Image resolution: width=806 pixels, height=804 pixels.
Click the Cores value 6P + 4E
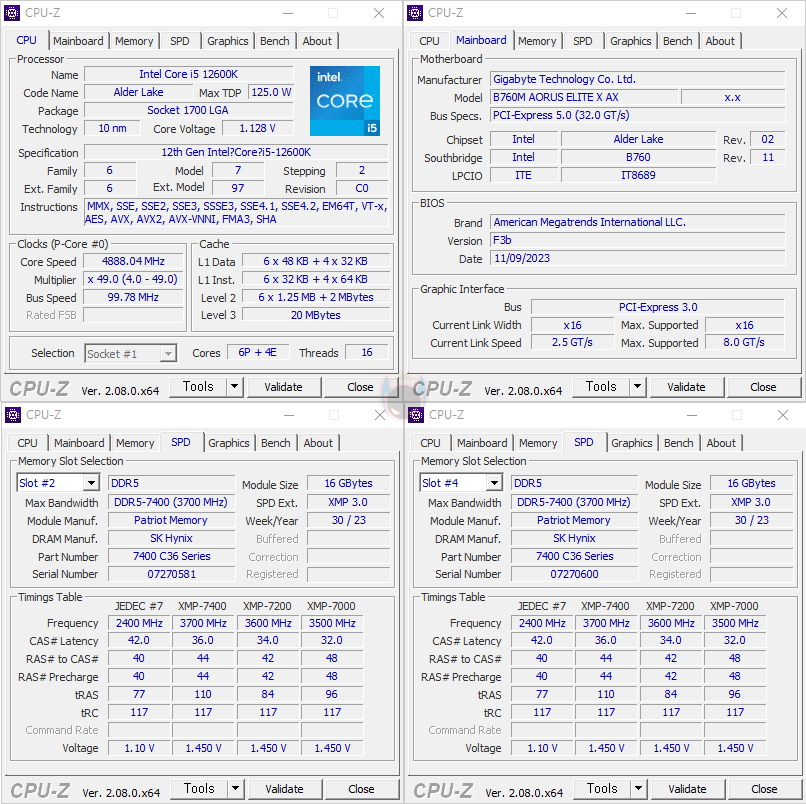pos(258,353)
